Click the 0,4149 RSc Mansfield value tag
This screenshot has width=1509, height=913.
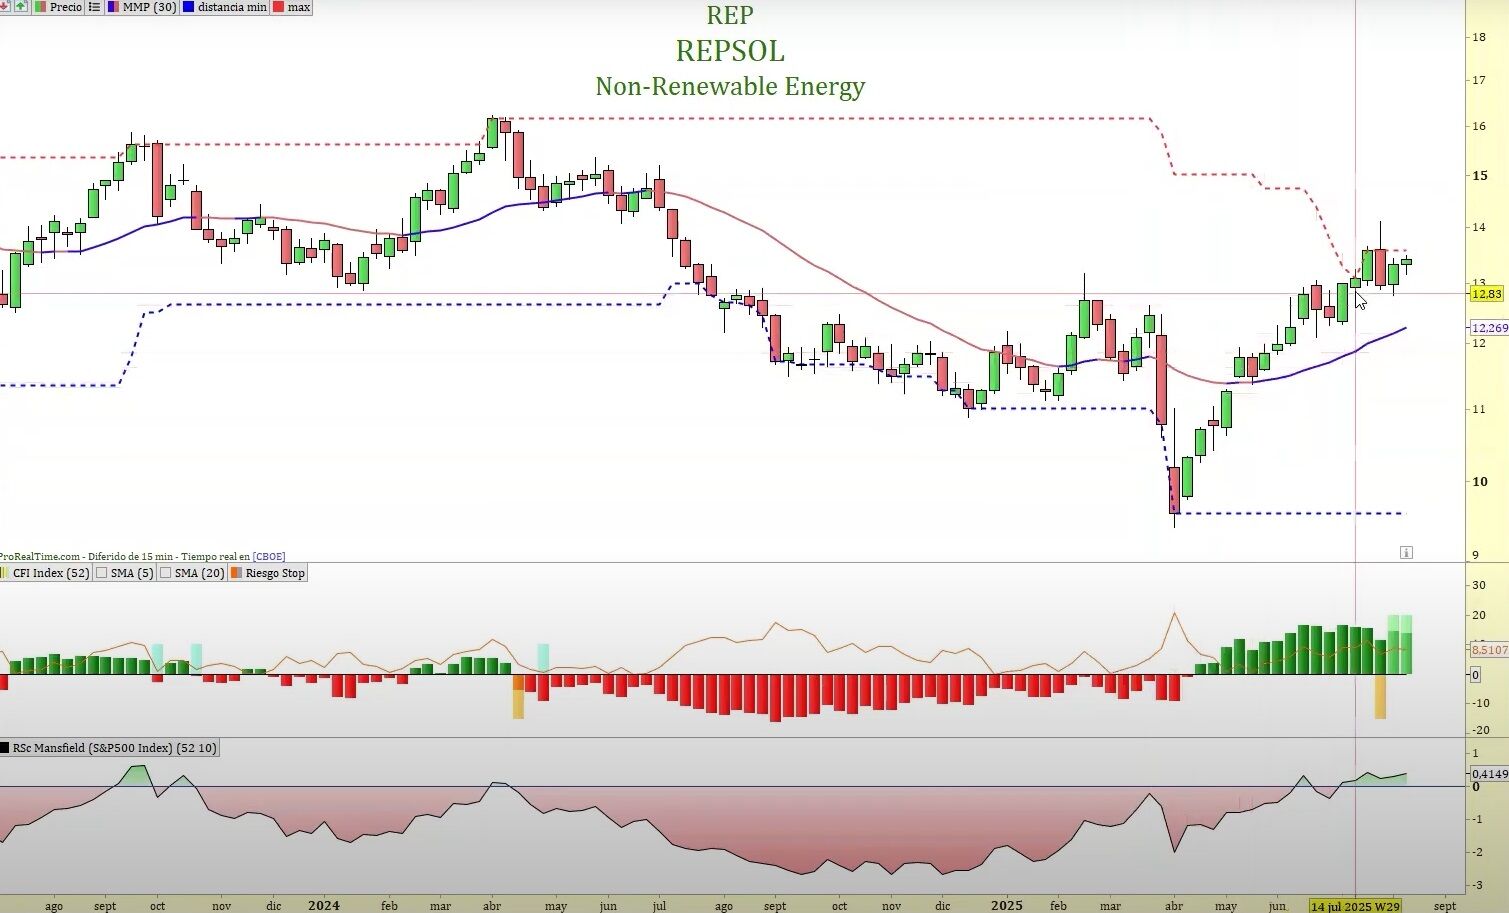pos(1489,774)
